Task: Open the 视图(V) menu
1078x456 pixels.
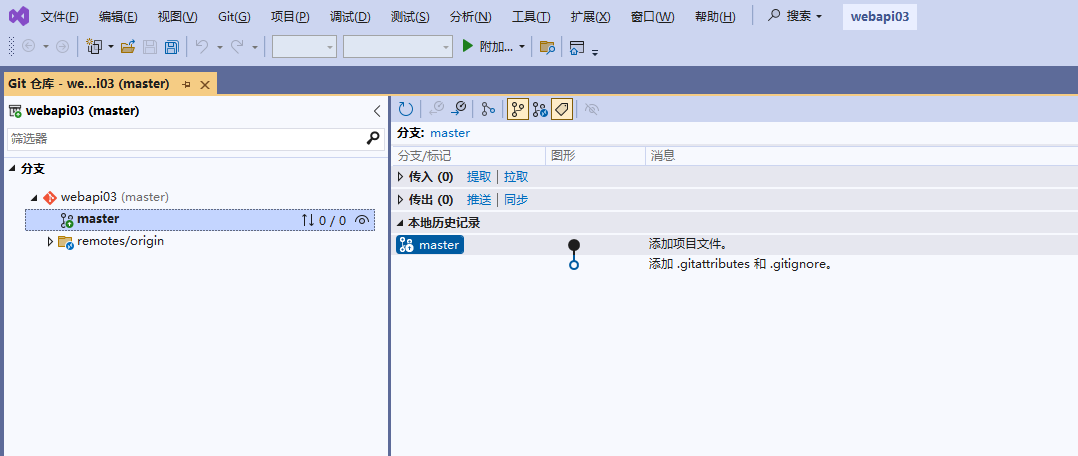Action: [x=177, y=17]
